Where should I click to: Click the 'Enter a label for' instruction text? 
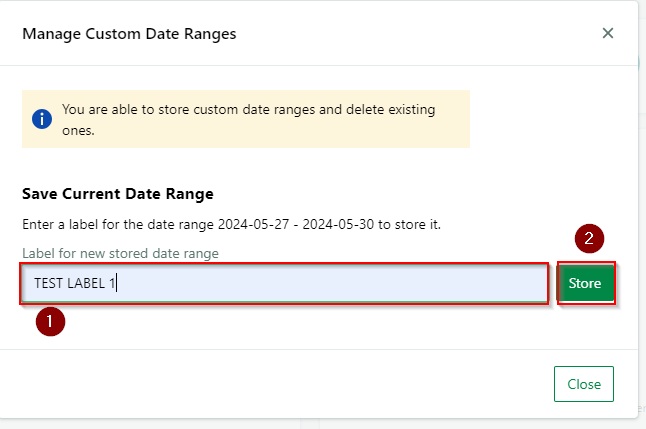click(72, 225)
